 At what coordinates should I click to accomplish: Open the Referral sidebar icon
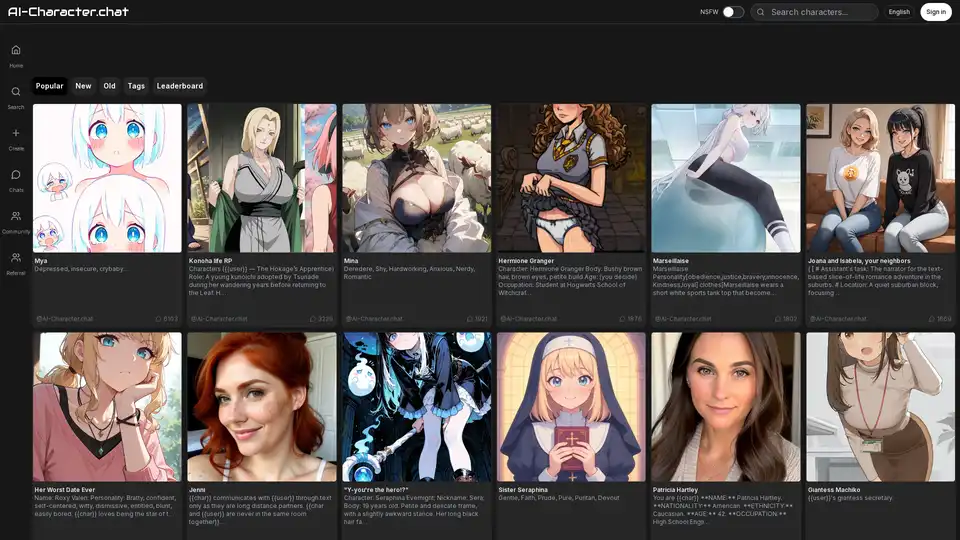click(x=16, y=258)
